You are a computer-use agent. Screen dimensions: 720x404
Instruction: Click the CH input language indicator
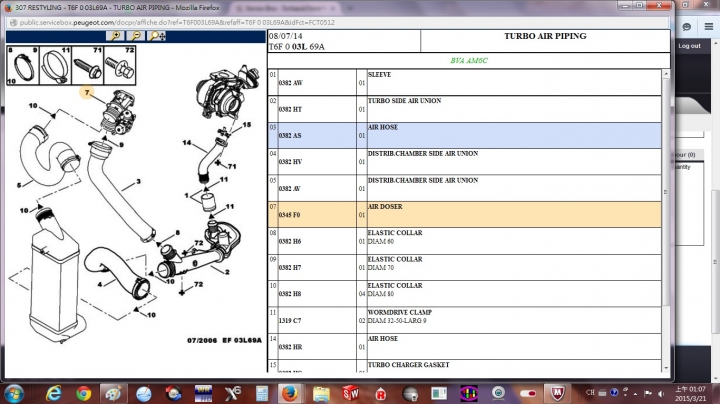[x=590, y=393]
